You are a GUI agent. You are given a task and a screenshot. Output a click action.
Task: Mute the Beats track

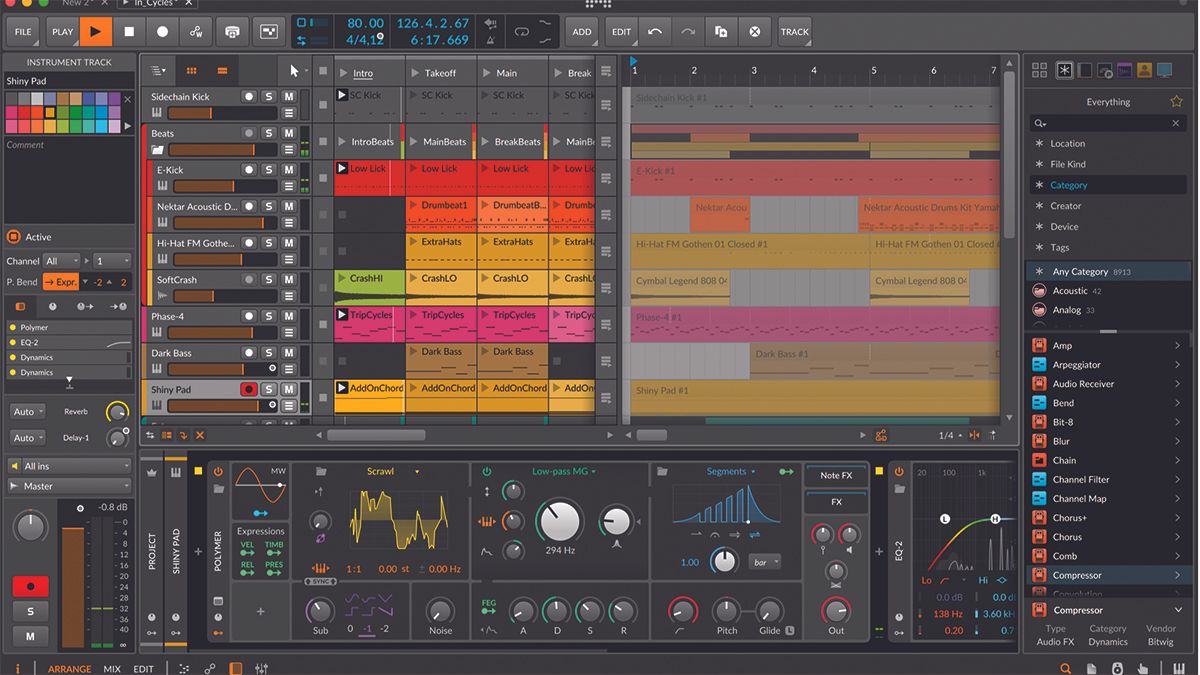(290, 133)
